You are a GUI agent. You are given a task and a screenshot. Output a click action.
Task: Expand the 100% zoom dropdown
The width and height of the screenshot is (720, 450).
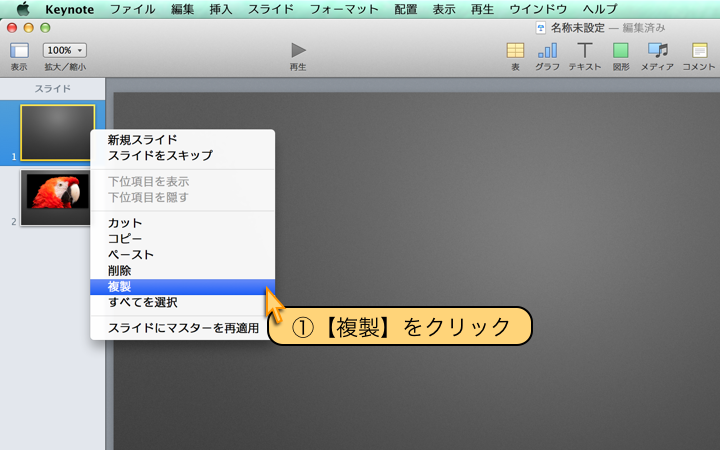pyautogui.click(x=65, y=50)
